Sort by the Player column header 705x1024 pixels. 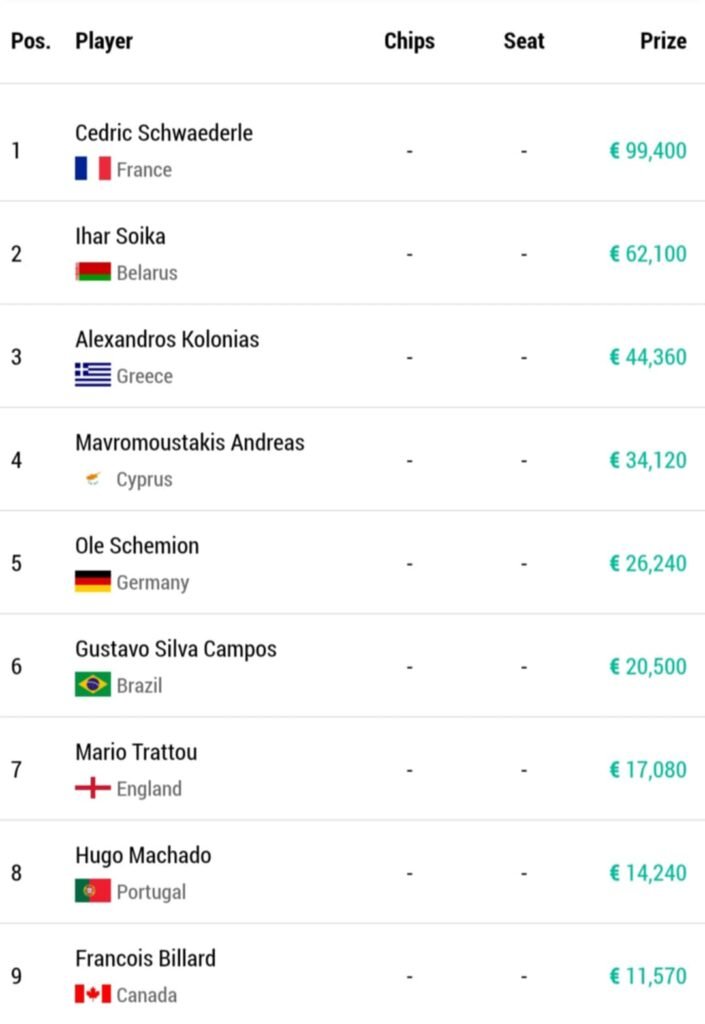click(104, 41)
